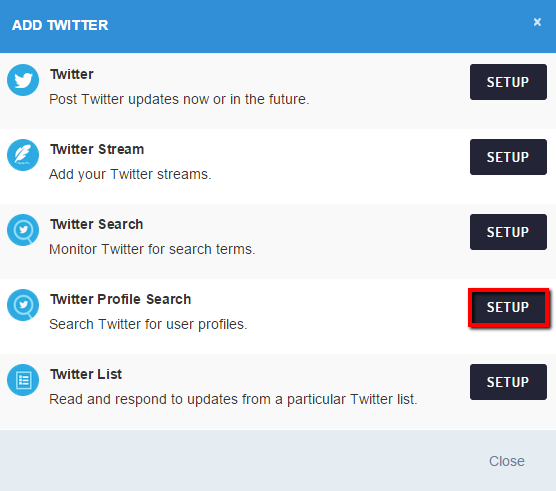The width and height of the screenshot is (556, 491).
Task: Select the Twitter List heading
Action: pyautogui.click(x=86, y=374)
